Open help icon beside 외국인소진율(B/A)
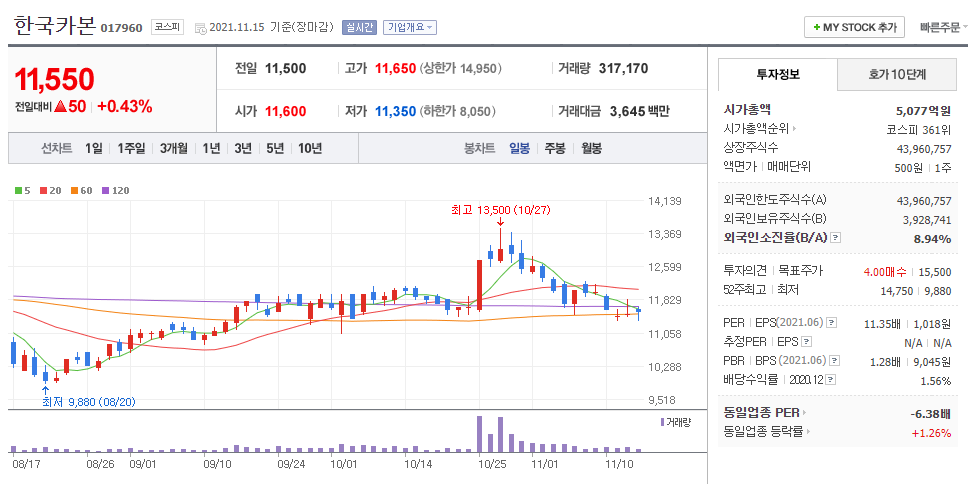 coord(836,237)
